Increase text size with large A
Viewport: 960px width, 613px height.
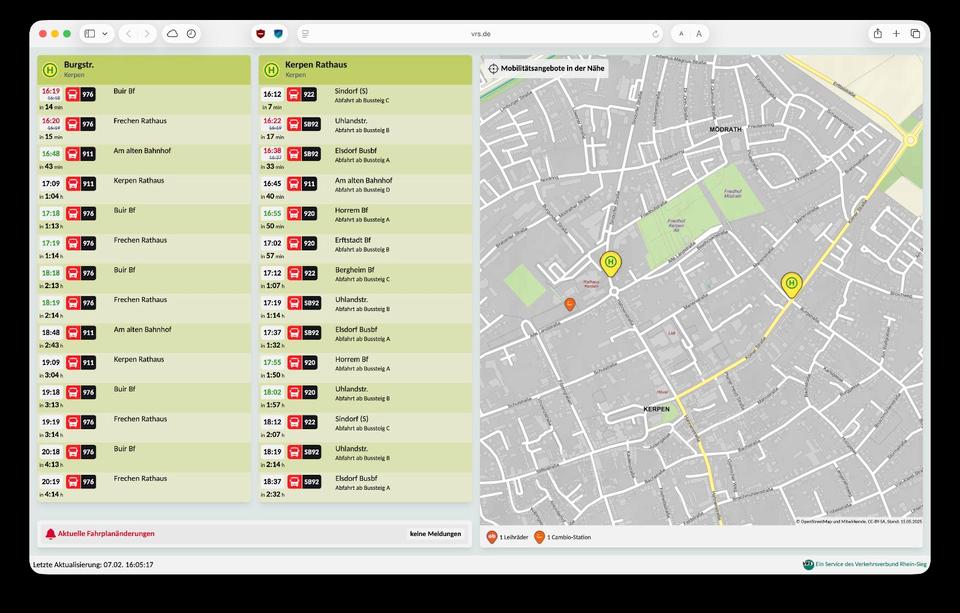point(699,34)
